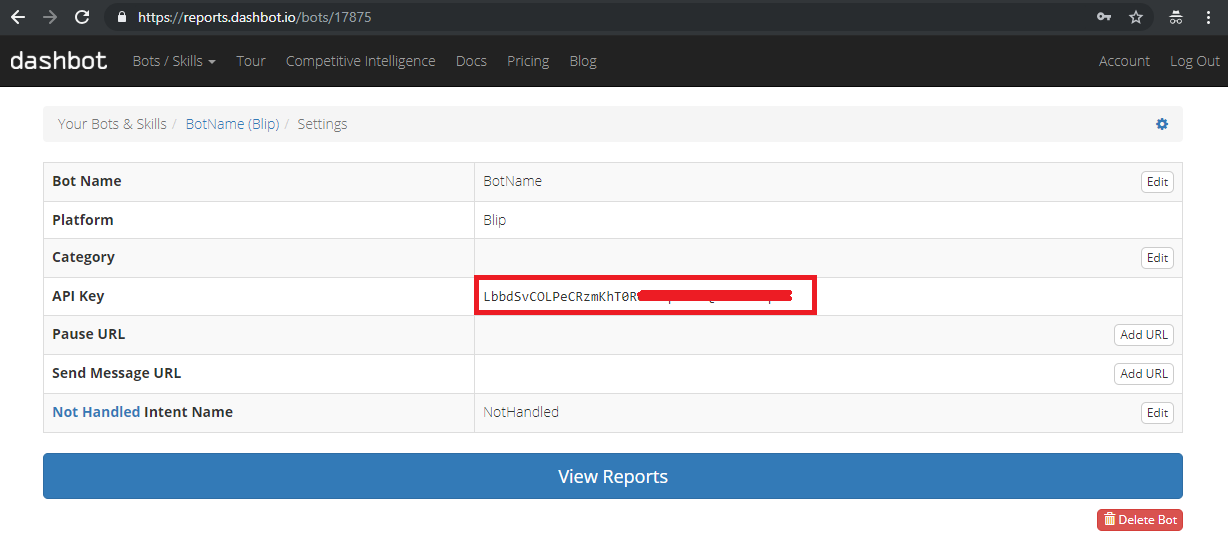1228x559 pixels.
Task: Click the Pause URL row label
Action: [89, 334]
